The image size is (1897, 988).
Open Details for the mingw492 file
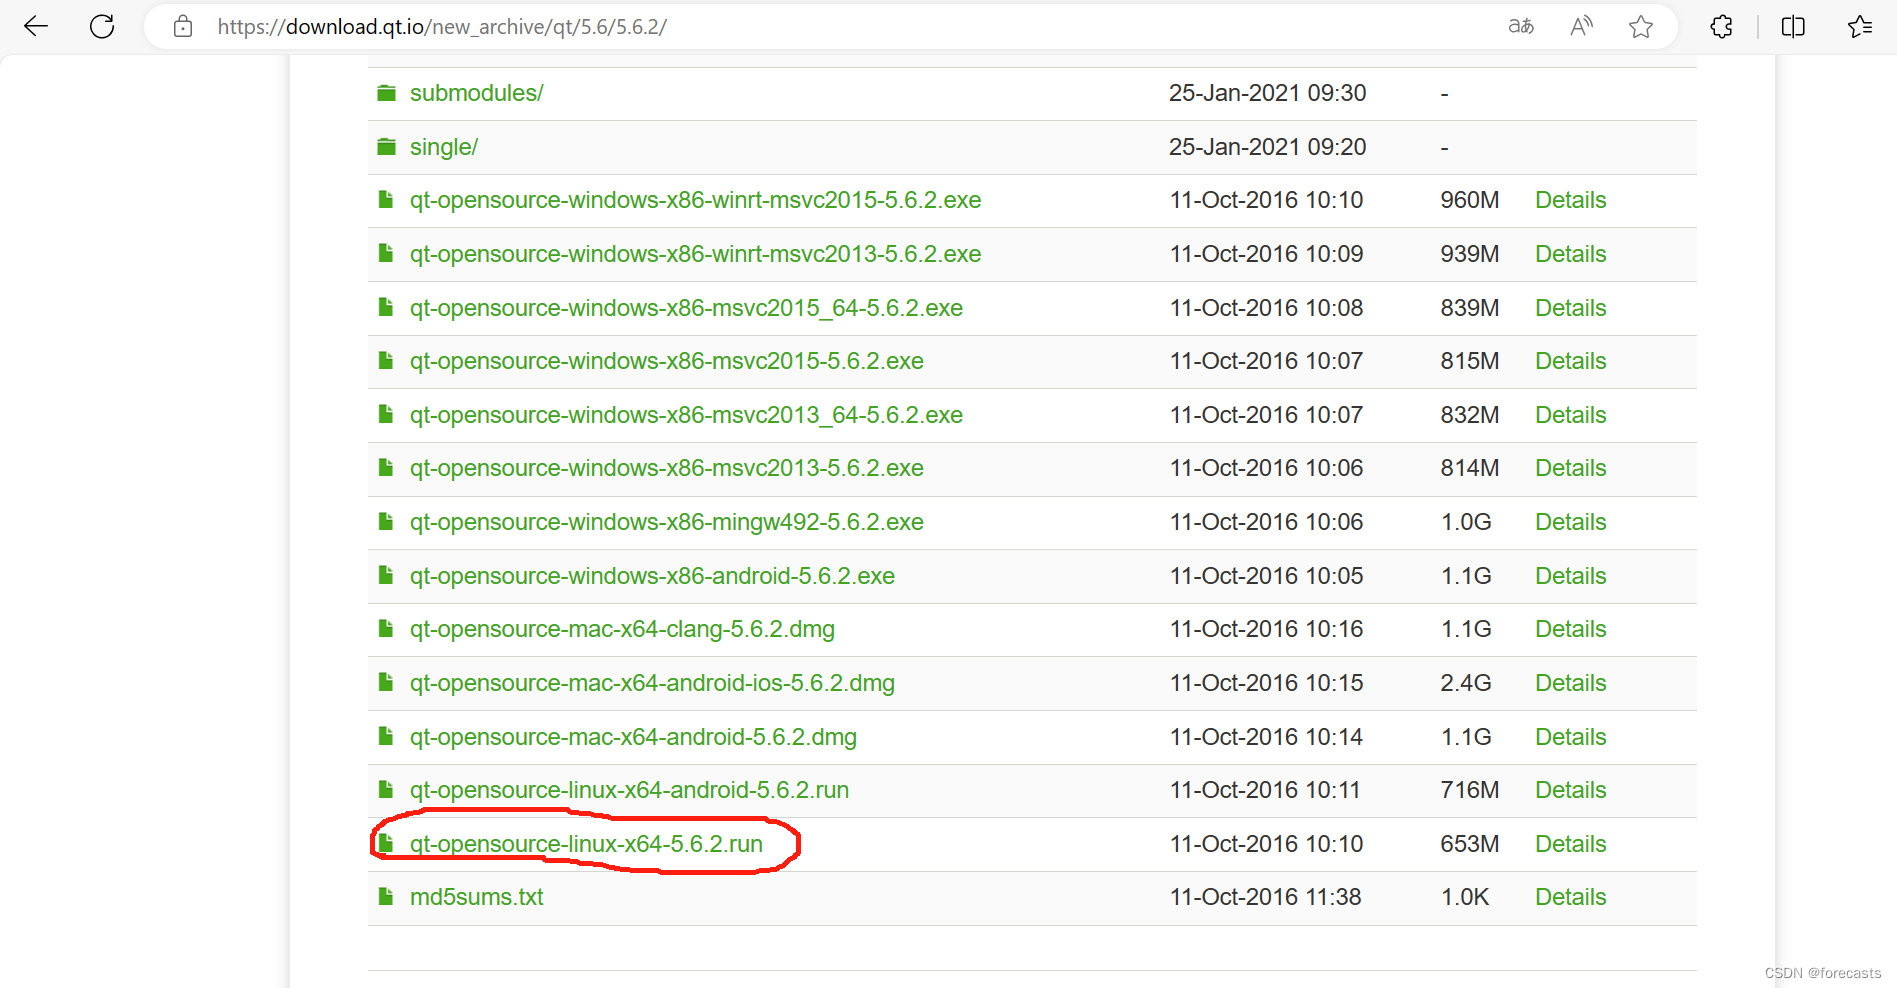[1571, 522]
